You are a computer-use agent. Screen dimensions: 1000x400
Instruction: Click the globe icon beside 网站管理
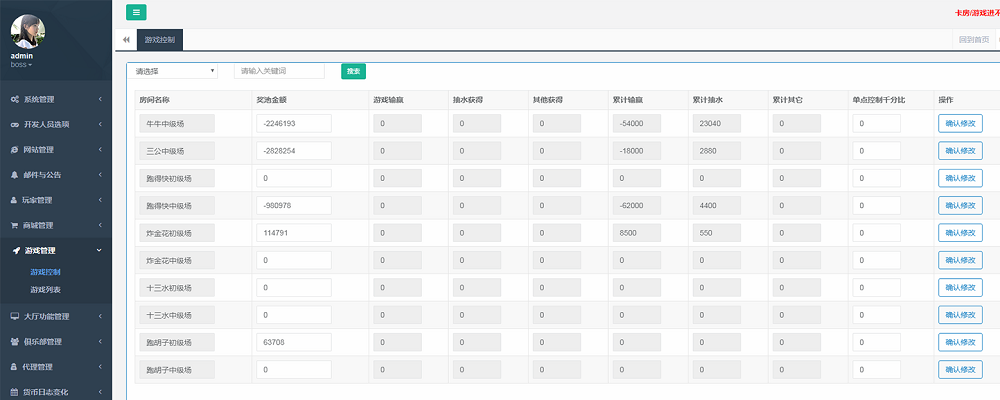tap(14, 150)
